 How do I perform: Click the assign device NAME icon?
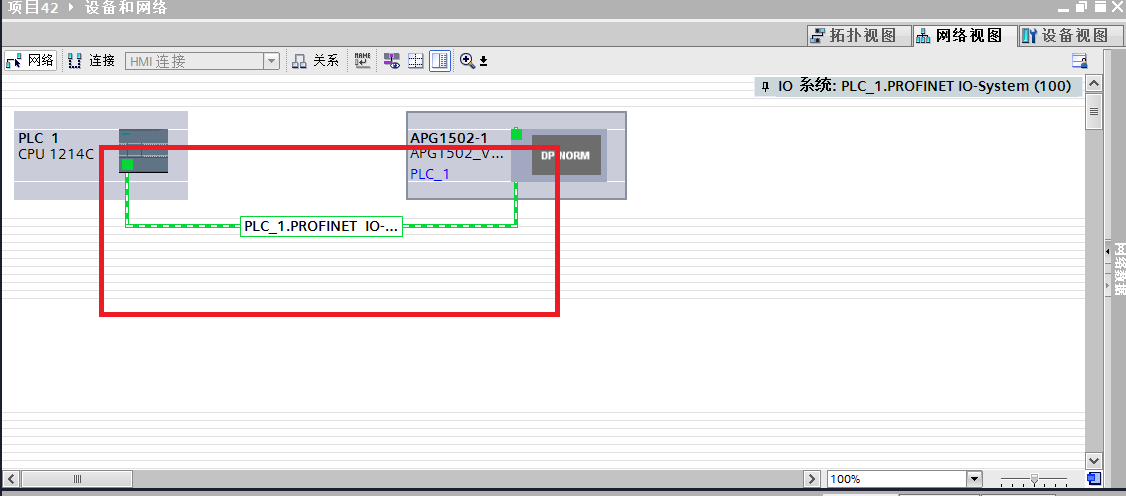click(x=363, y=61)
